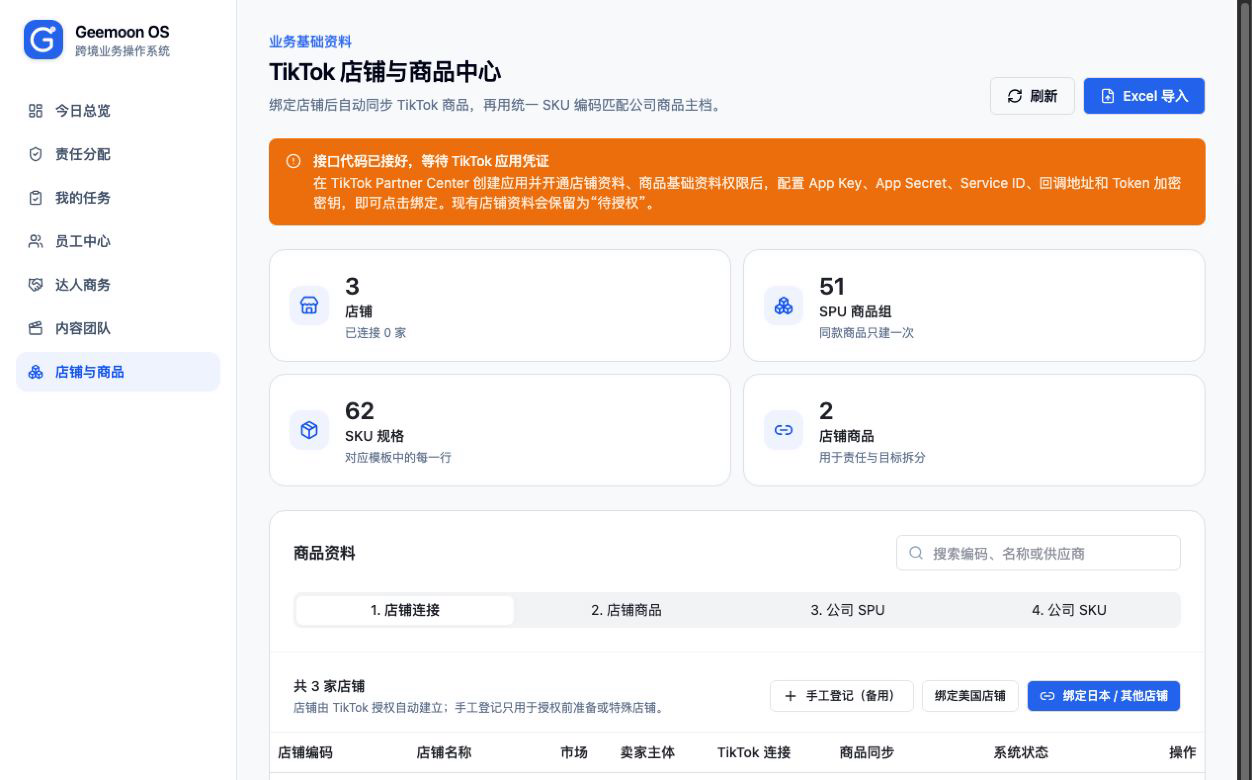Click the 绑定日本 / 其他店铺 button
Screen dimensions: 1252x780
[1104, 696]
